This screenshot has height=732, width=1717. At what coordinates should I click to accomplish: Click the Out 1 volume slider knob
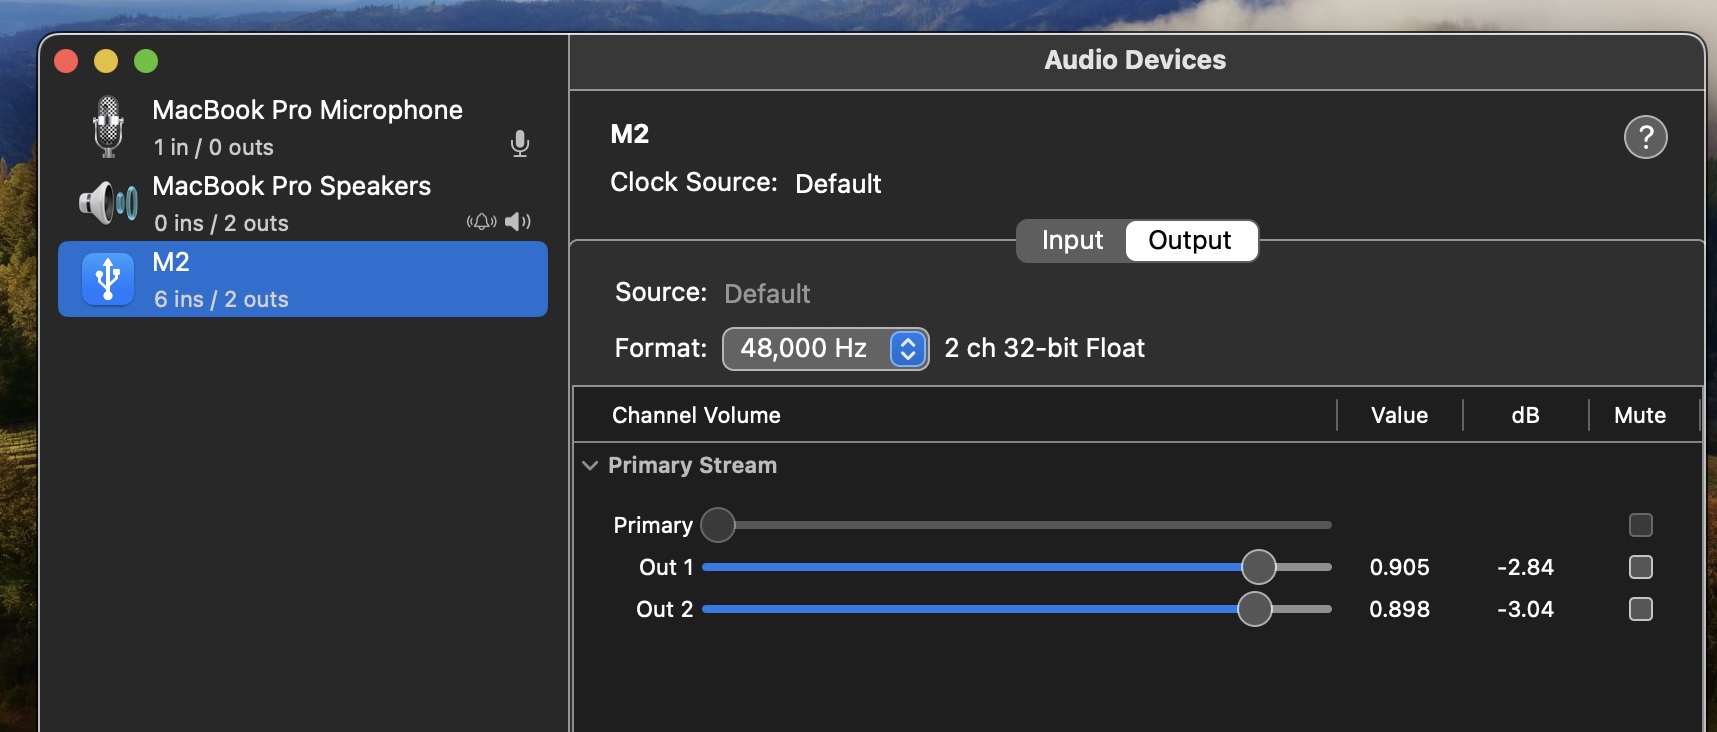coord(1259,567)
